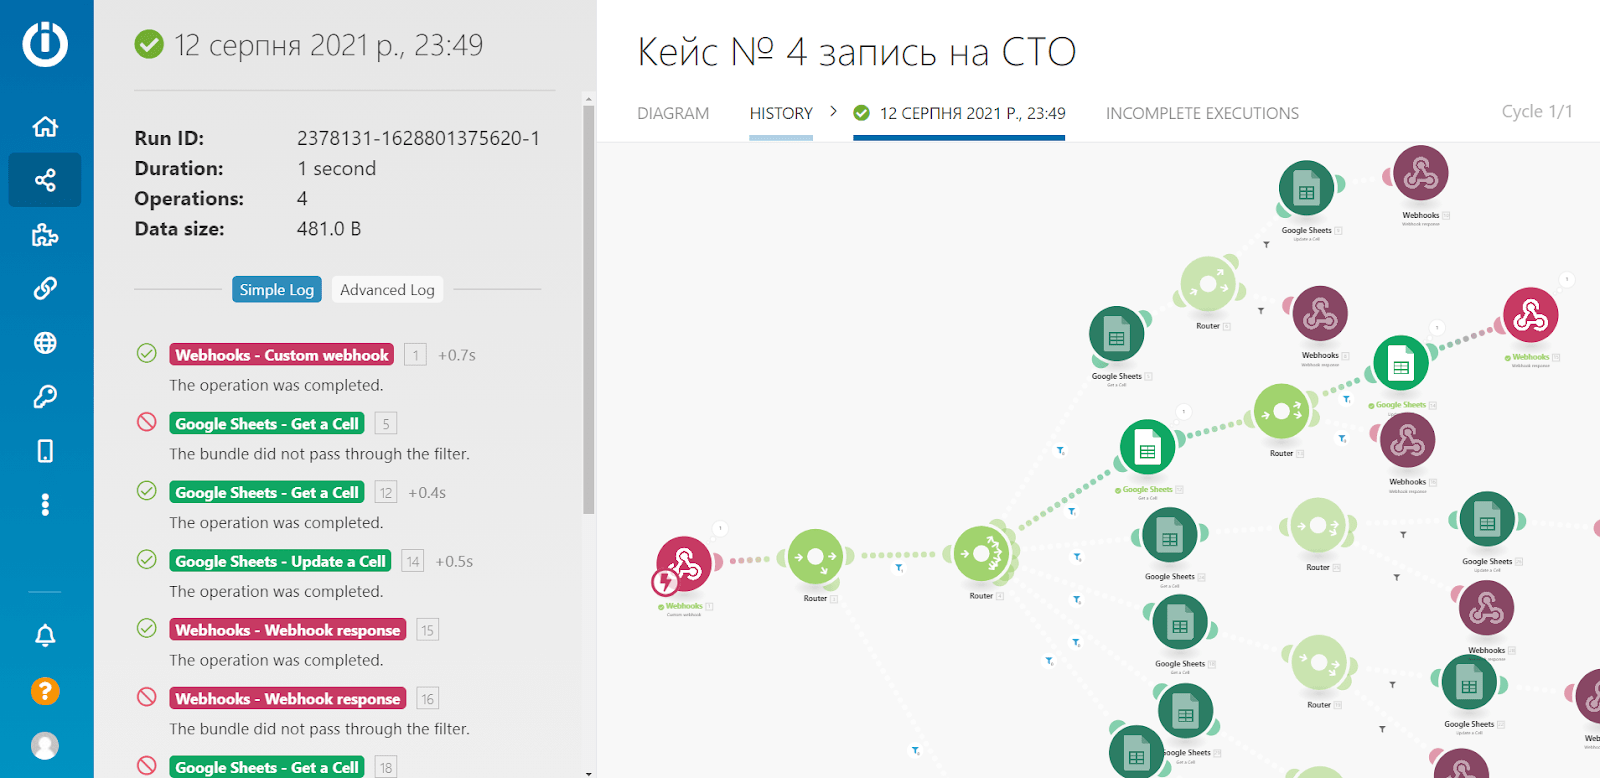Click the Run ID value 2378131-1628801375620-1

[418, 138]
